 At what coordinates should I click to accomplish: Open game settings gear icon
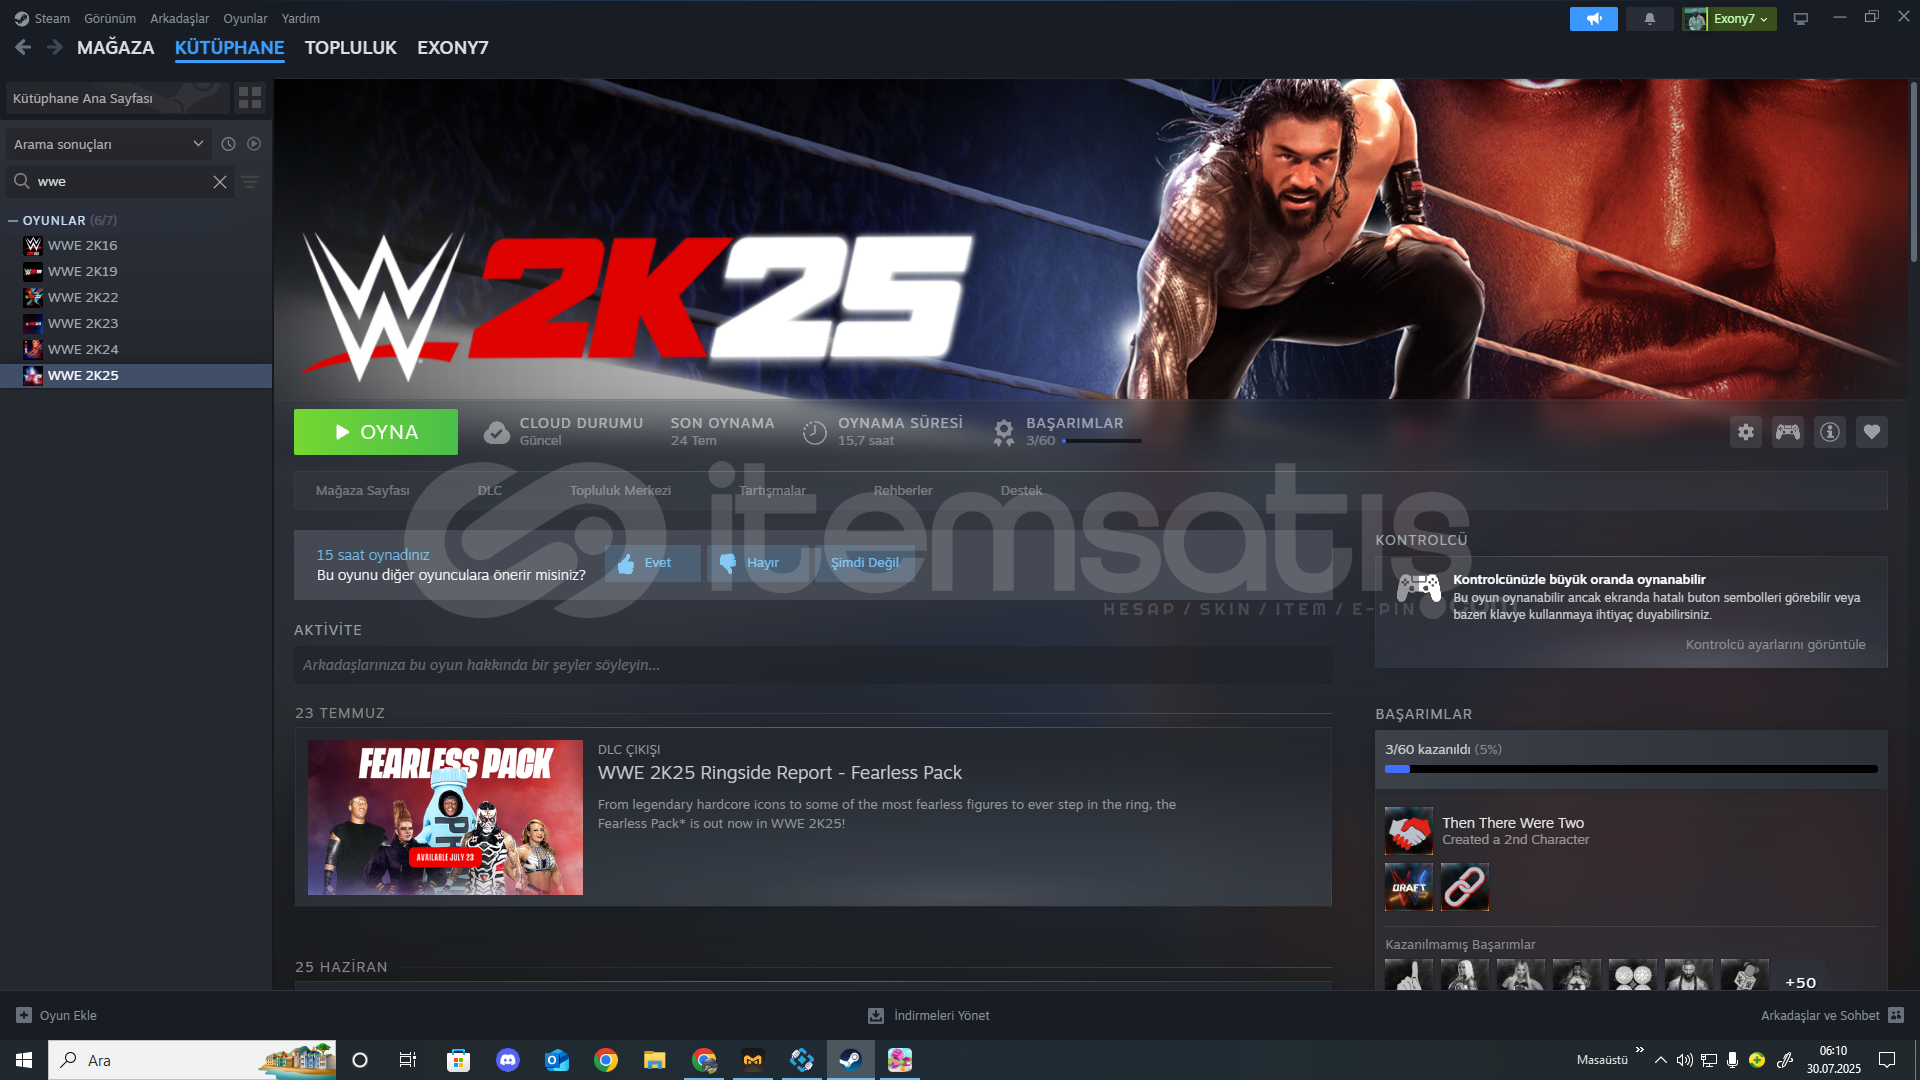[1746, 432]
